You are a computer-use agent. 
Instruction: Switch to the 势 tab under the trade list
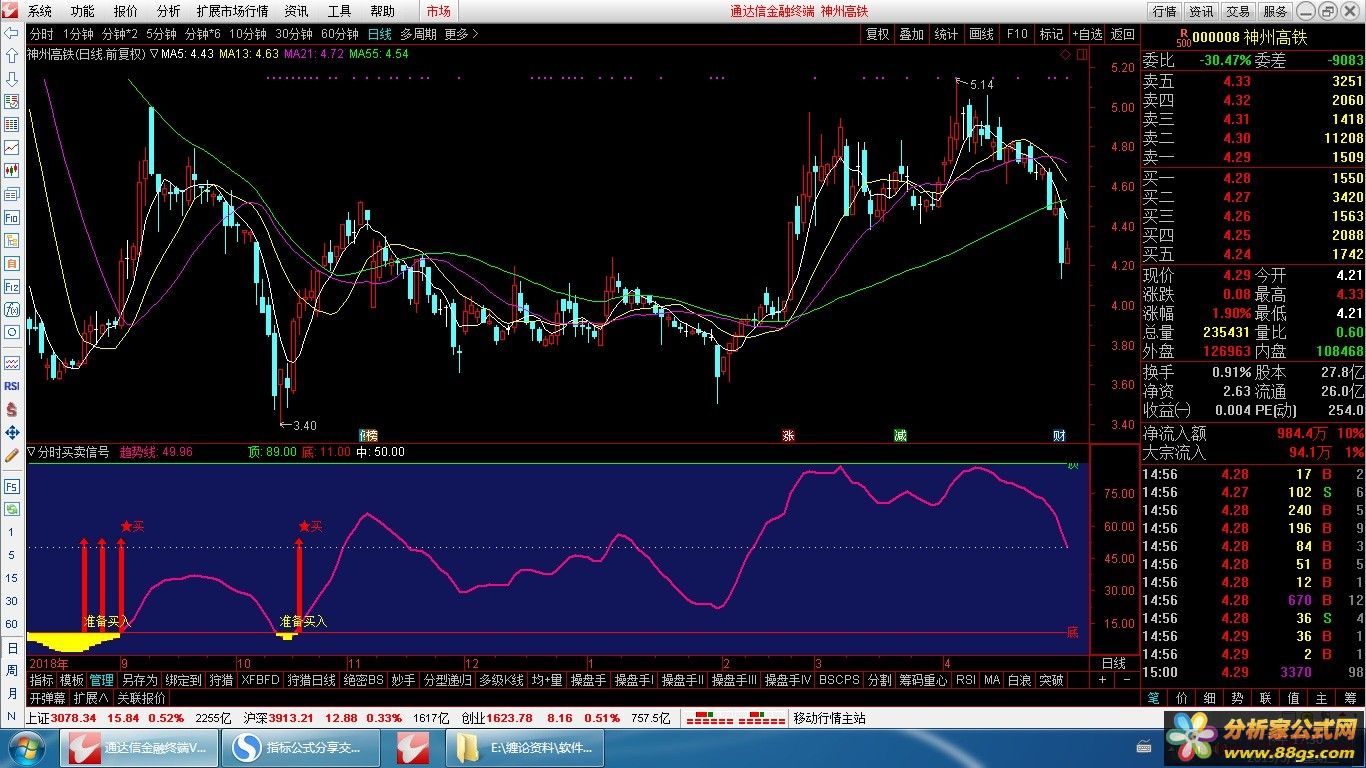[1238, 698]
